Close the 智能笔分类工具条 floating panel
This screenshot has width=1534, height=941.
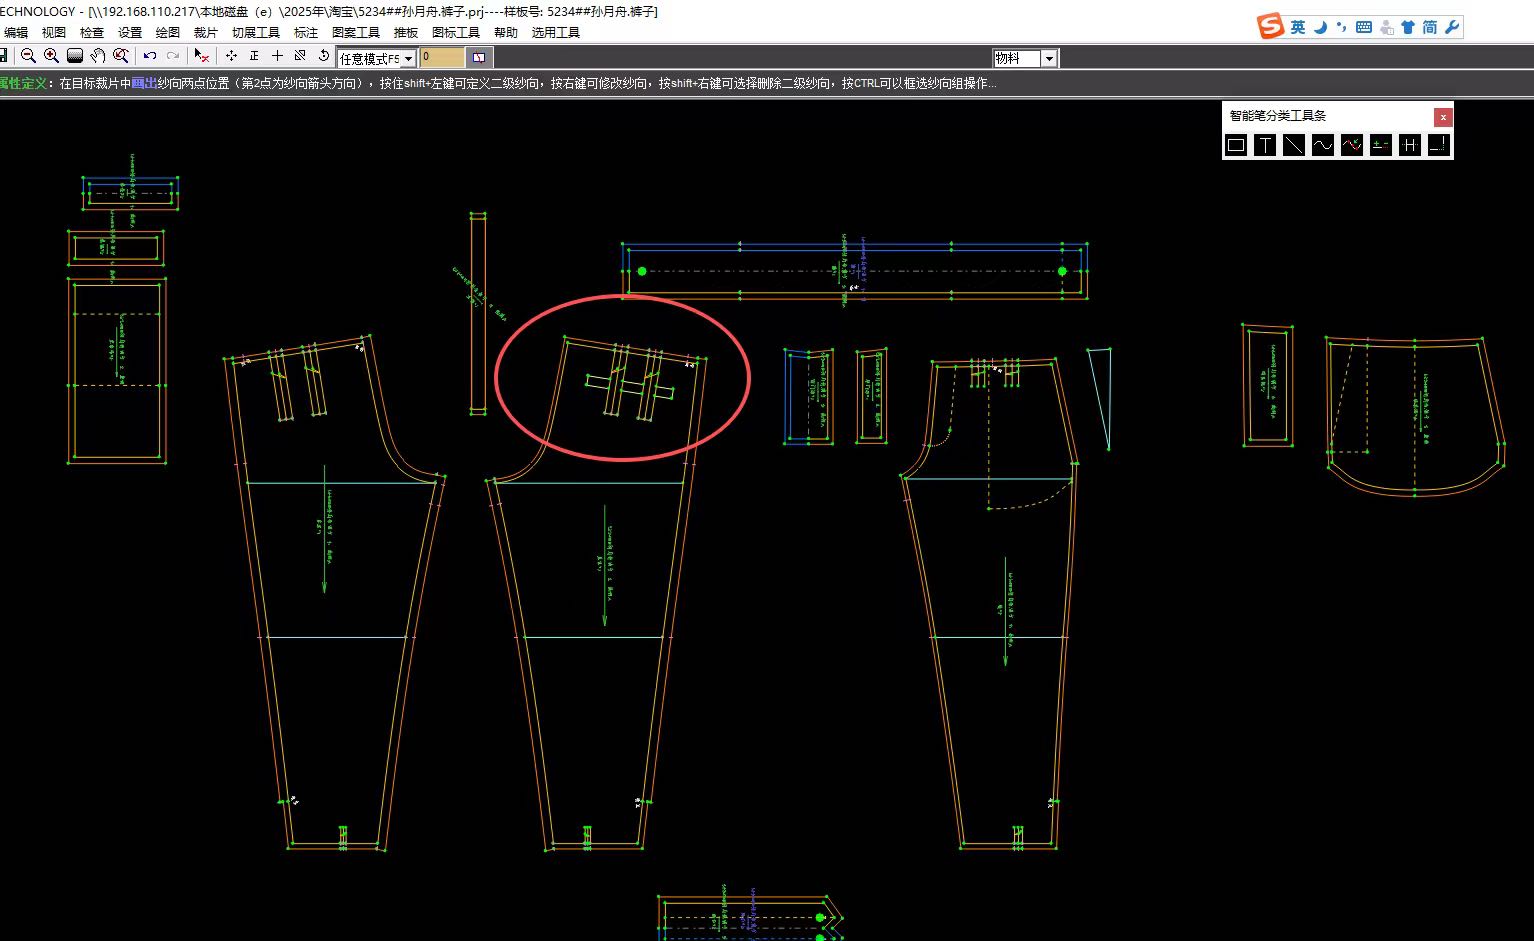click(x=1442, y=117)
